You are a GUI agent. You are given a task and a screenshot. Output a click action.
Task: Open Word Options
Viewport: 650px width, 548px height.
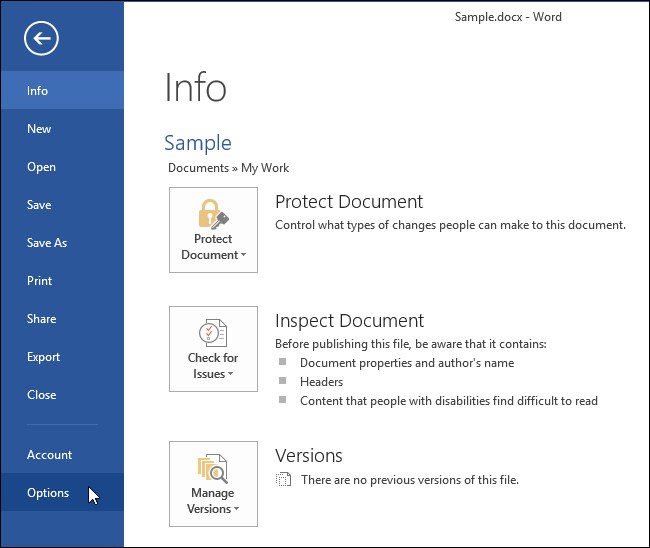[x=48, y=493]
